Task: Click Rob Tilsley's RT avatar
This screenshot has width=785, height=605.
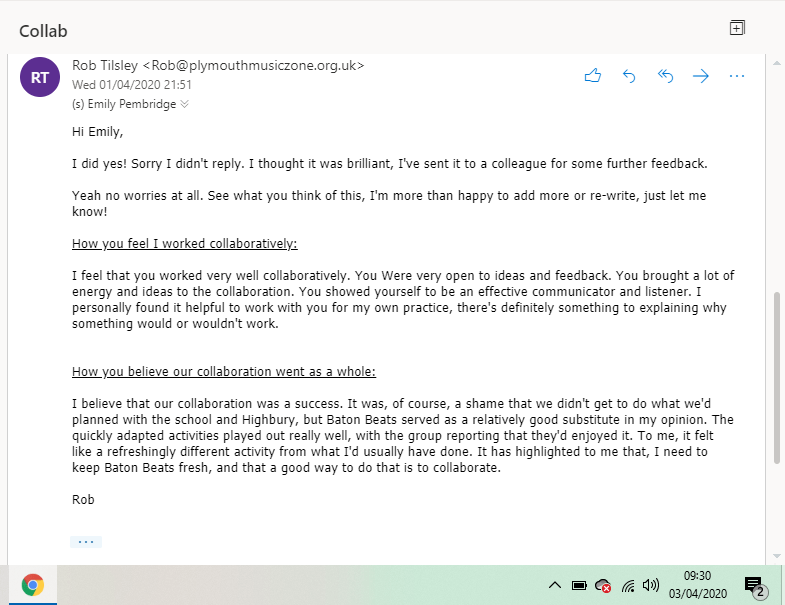Action: [40, 77]
